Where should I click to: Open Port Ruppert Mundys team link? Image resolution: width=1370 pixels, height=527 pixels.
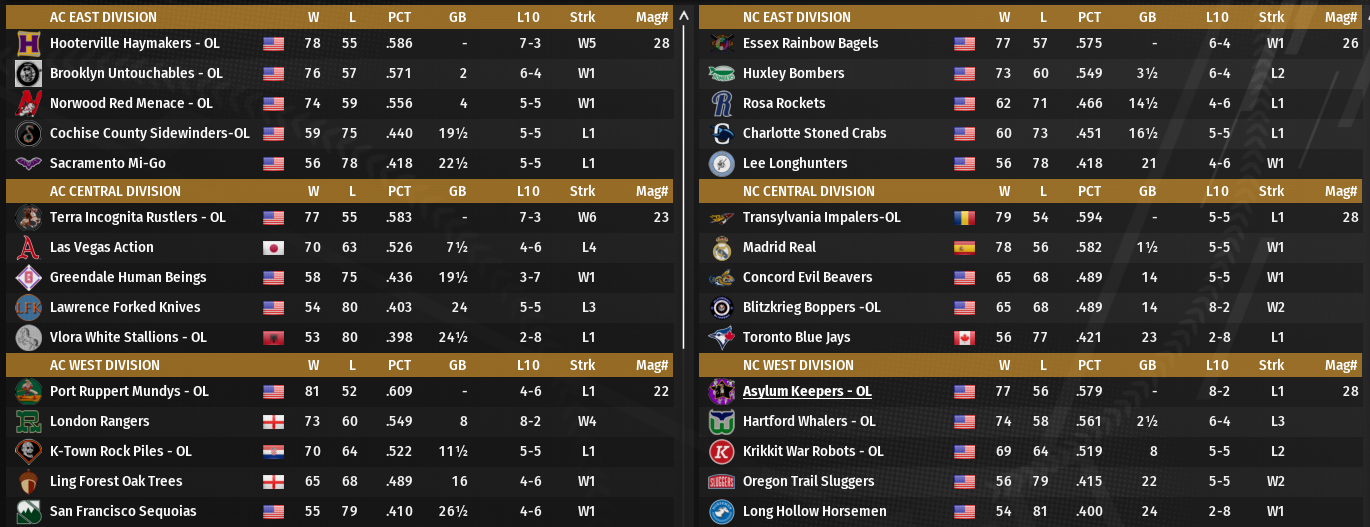[x=129, y=391]
